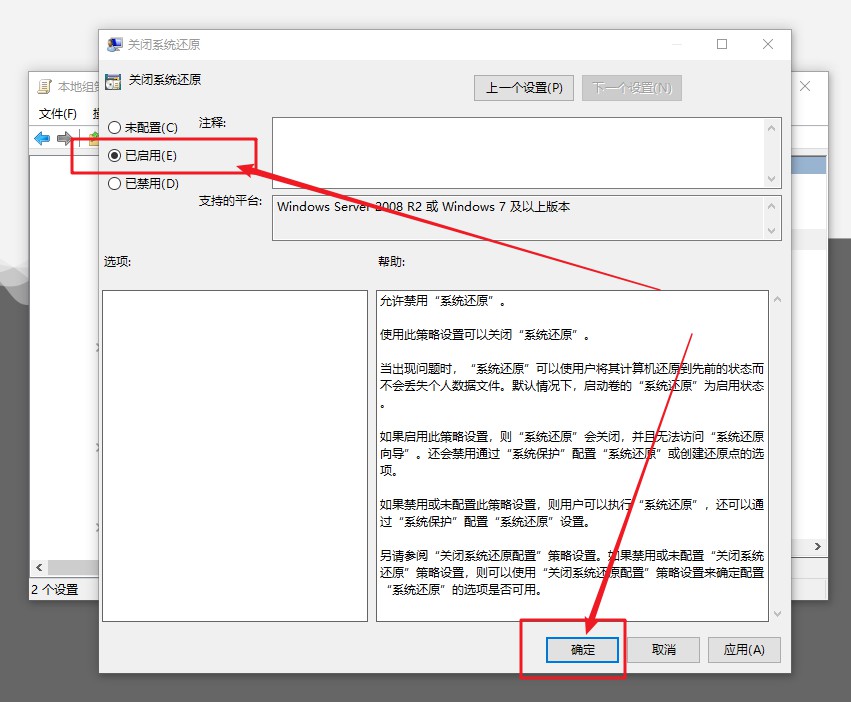The height and width of the screenshot is (702, 851).
Task: Click the 下一个设置(N) button
Action: point(632,88)
